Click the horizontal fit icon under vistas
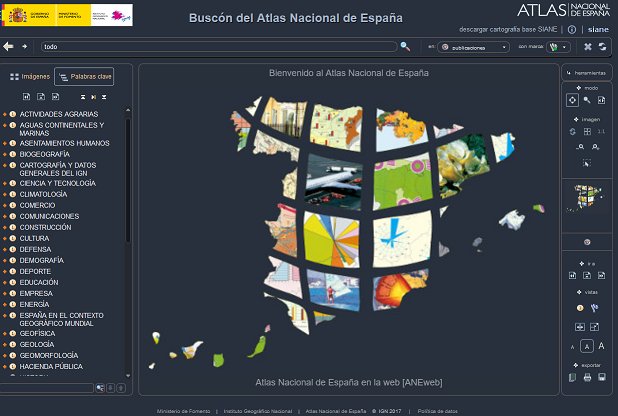 (580, 327)
